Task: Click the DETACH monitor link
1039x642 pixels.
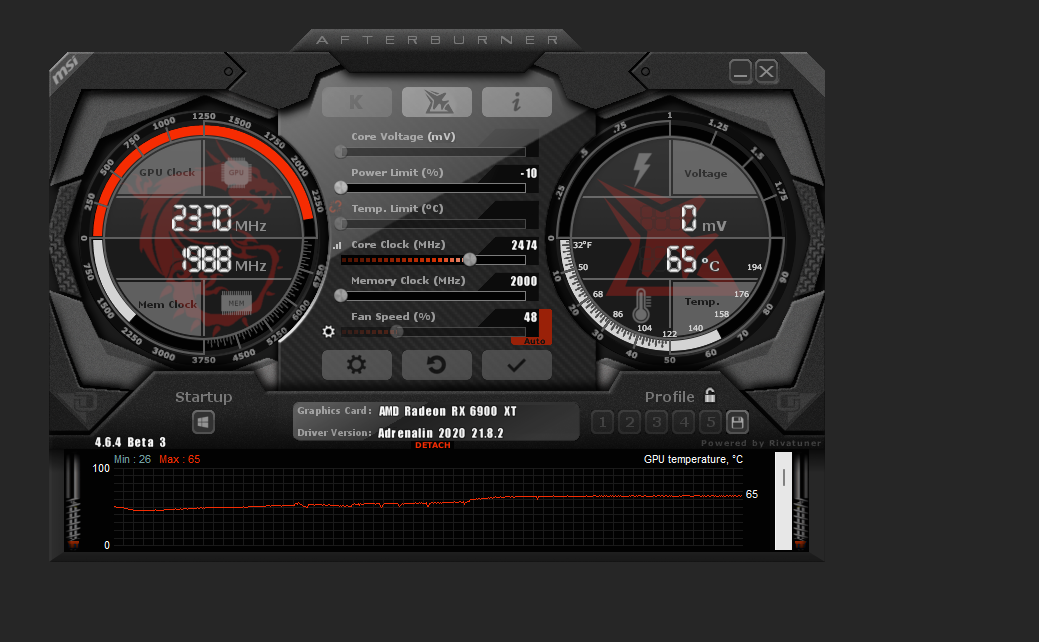Action: coord(433,445)
